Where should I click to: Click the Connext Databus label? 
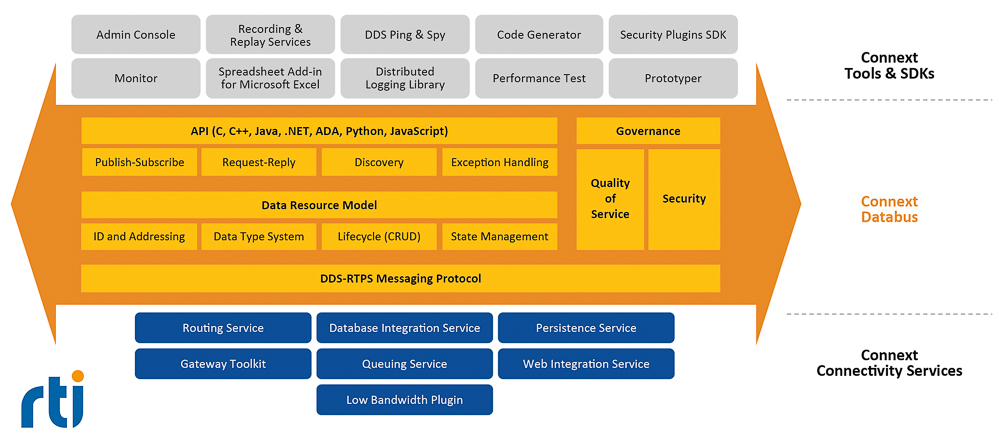point(889,209)
